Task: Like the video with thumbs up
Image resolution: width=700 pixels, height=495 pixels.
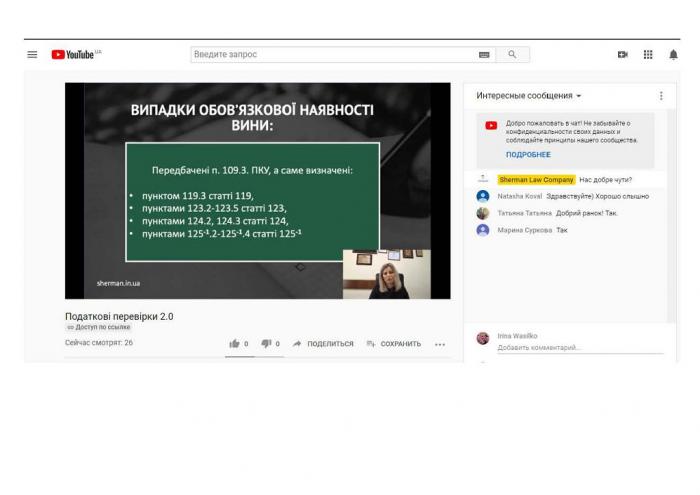Action: (235, 344)
